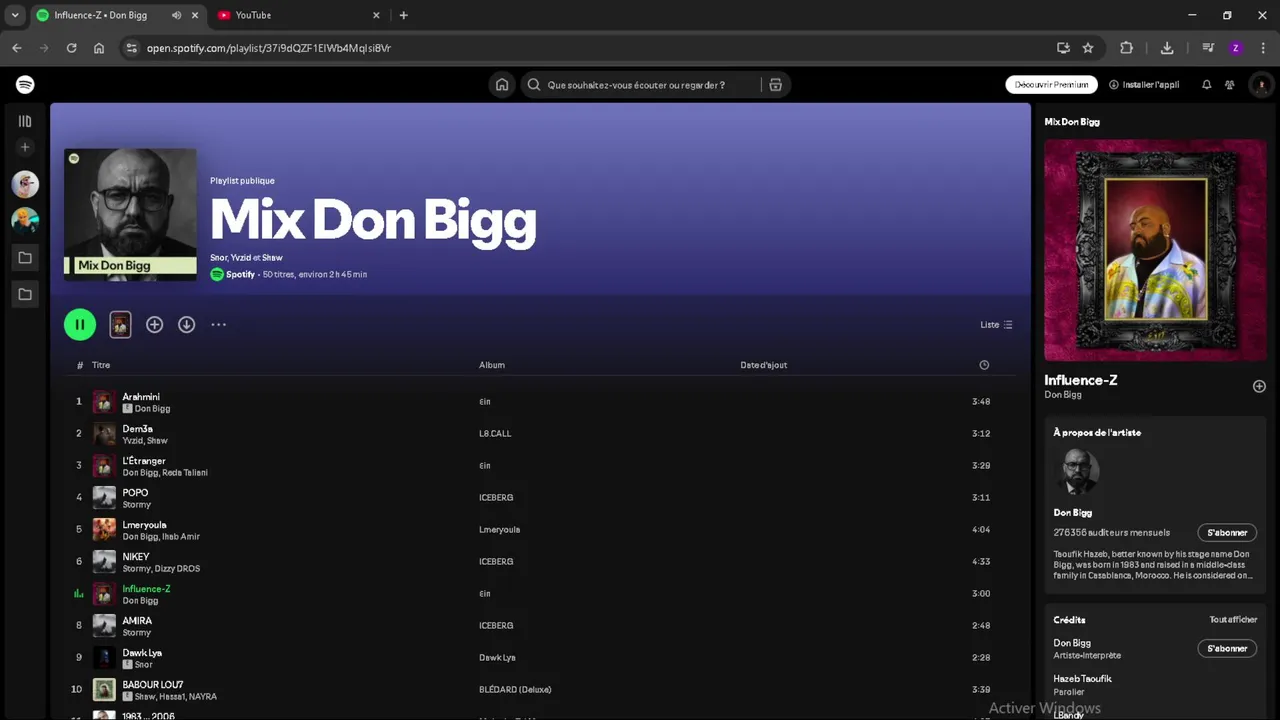Click the create playlist plus in sidebar
This screenshot has width=1280, height=720.
tap(25, 147)
